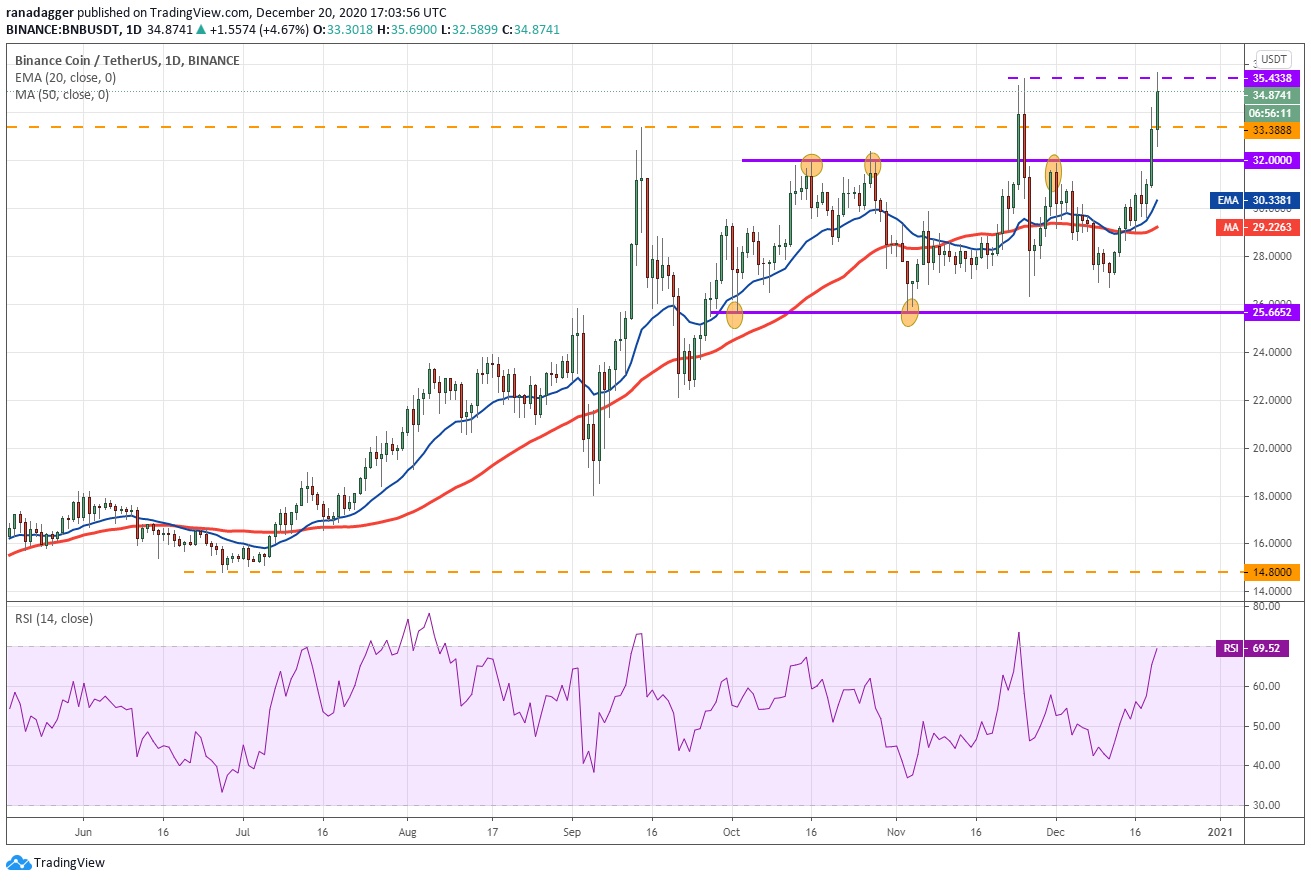This screenshot has width=1311, height=881.
Task: Click the purple RSI badge
Action: point(1230,649)
